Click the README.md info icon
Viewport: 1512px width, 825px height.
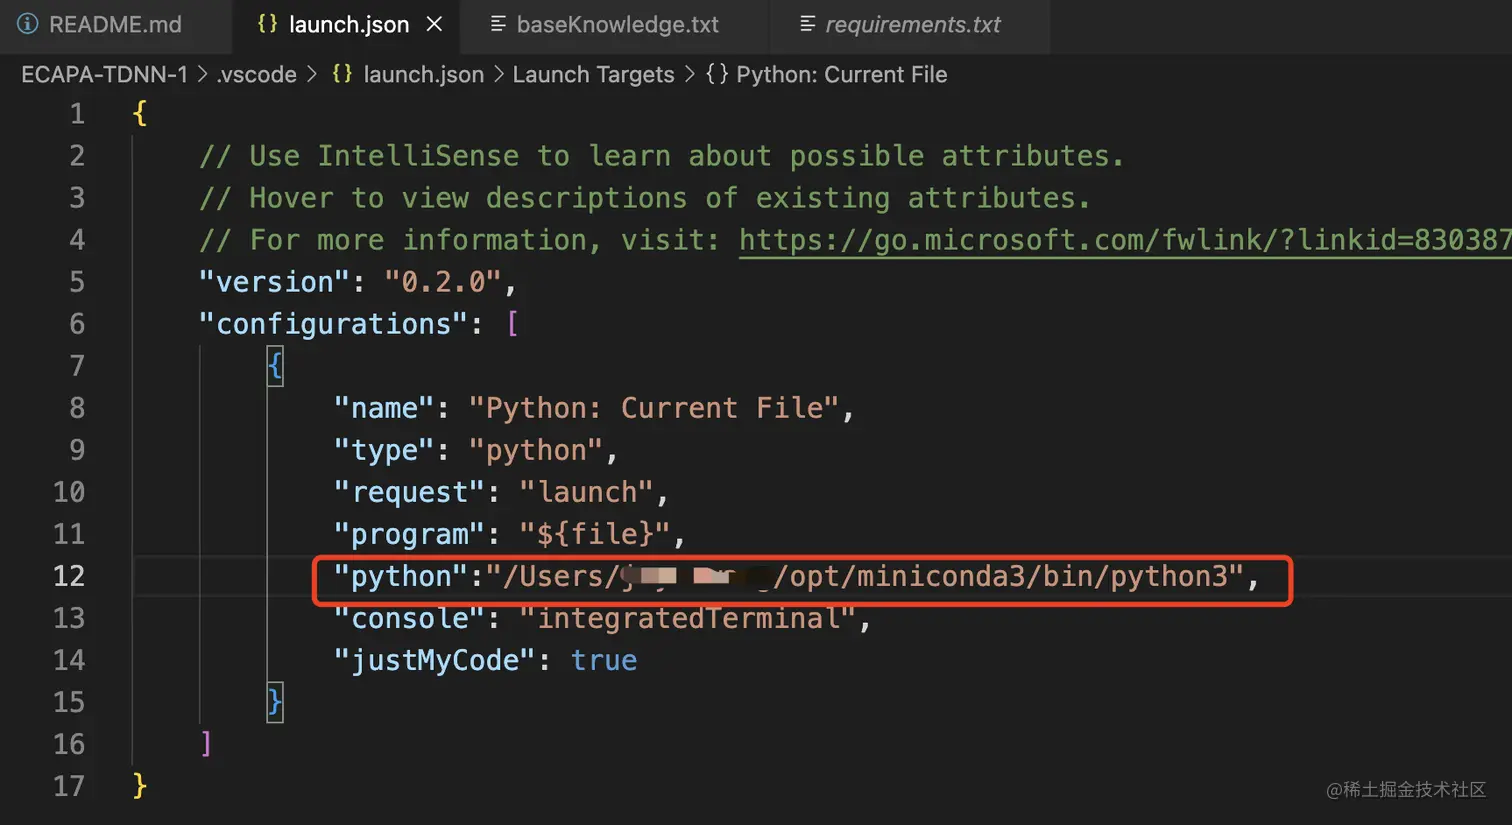point(28,24)
